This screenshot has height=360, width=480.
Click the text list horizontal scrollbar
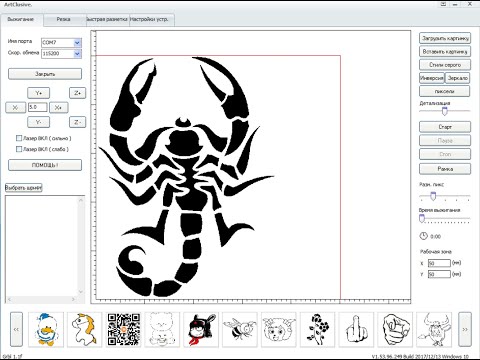click(41, 299)
